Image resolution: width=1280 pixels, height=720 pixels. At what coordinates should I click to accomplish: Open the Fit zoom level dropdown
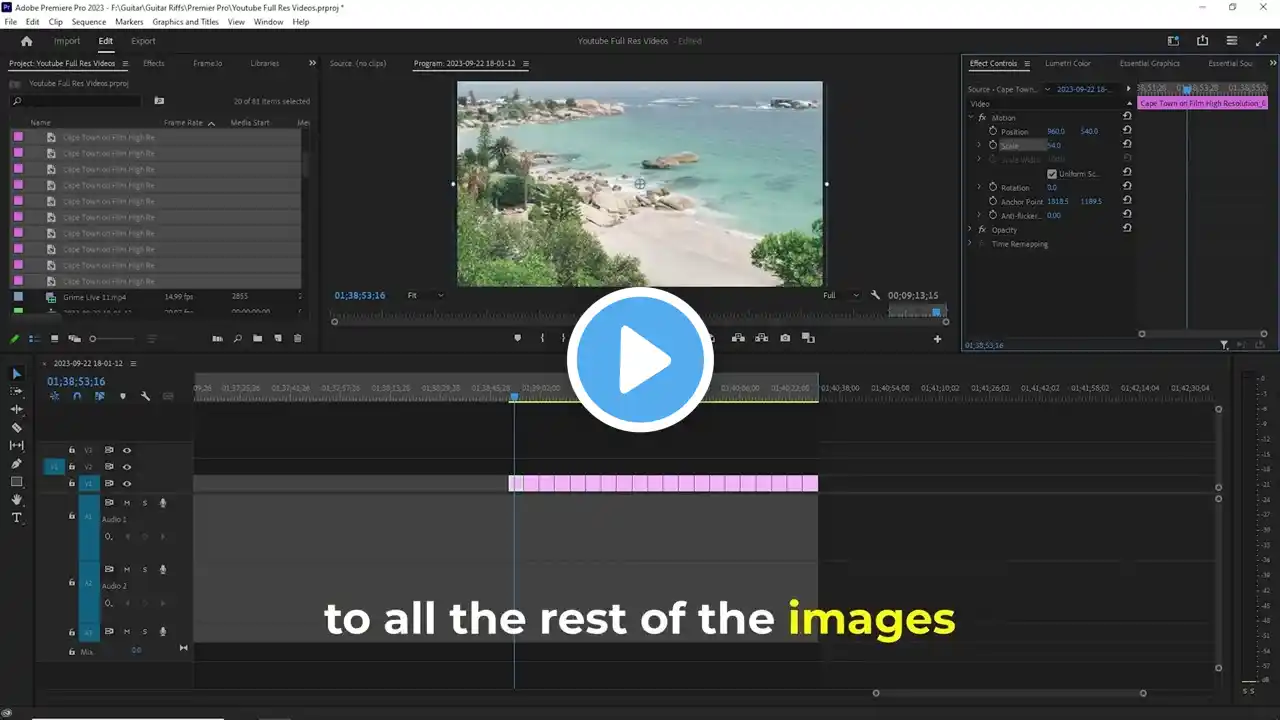click(425, 295)
